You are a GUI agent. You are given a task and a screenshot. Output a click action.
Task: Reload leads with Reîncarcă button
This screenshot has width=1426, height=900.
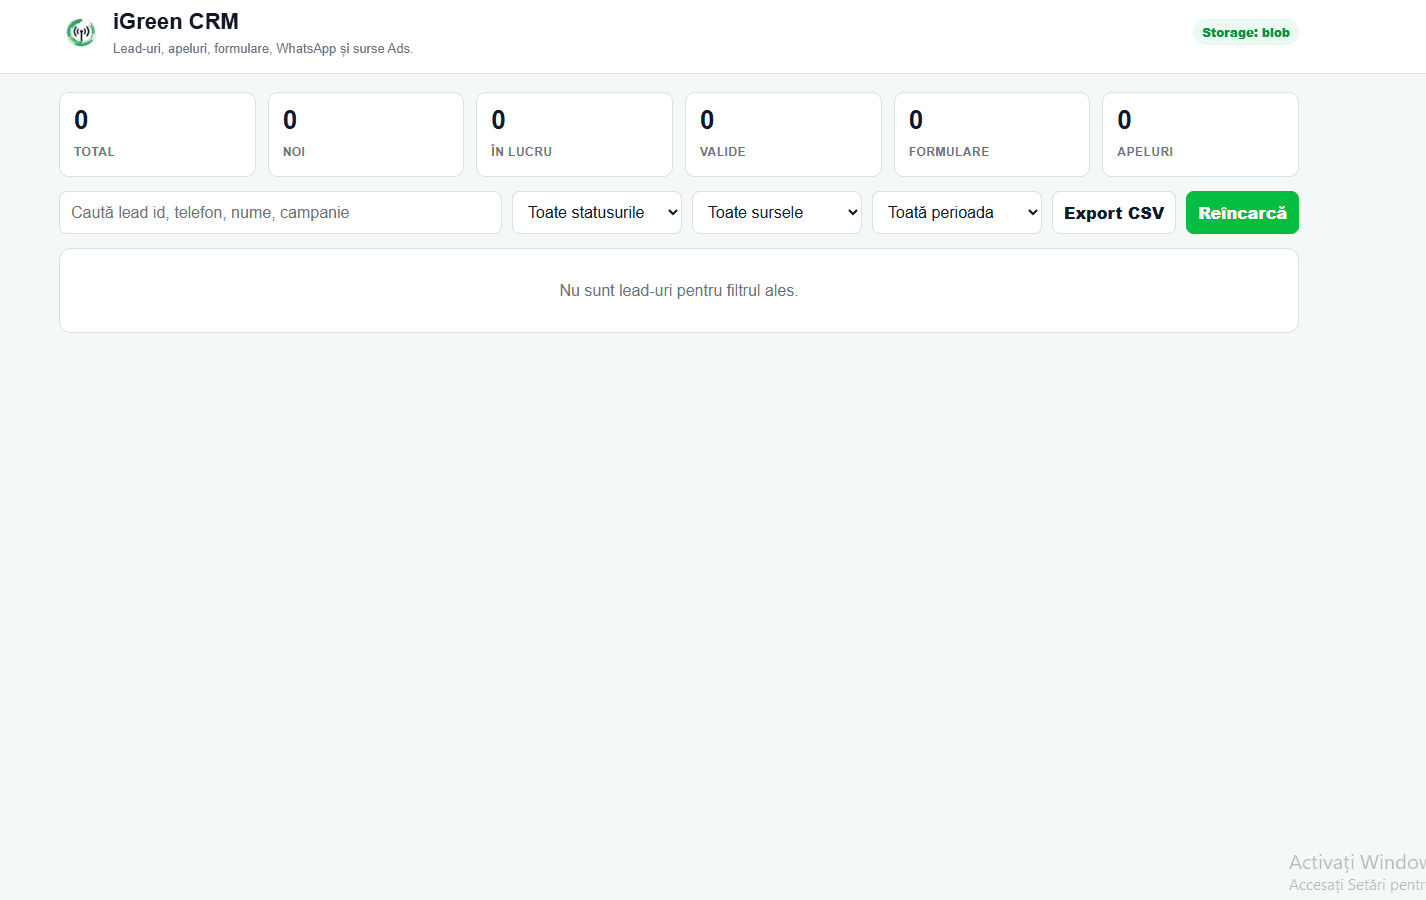[1242, 212]
